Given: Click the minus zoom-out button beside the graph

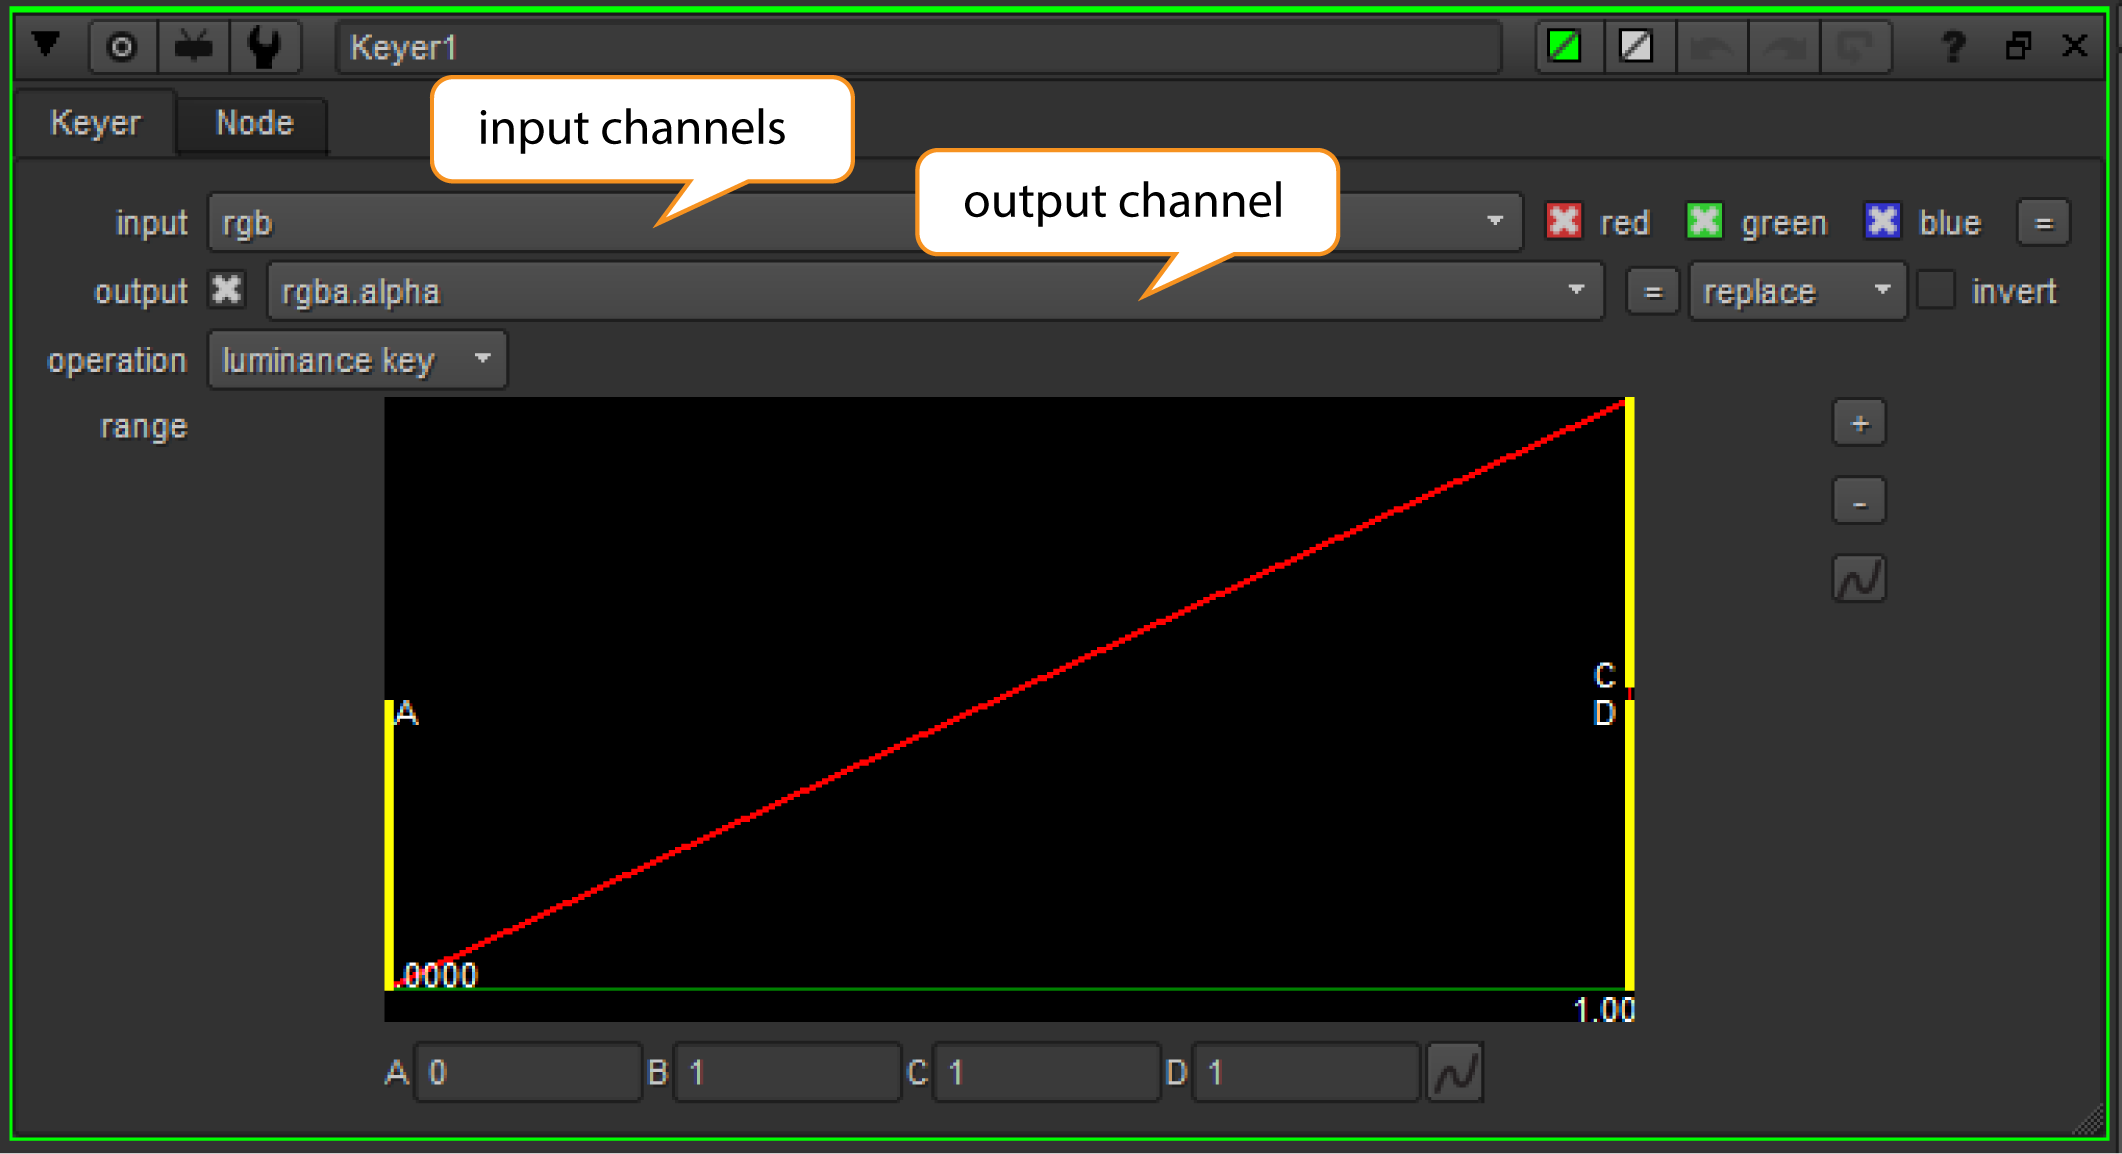Looking at the screenshot, I should point(1859,502).
